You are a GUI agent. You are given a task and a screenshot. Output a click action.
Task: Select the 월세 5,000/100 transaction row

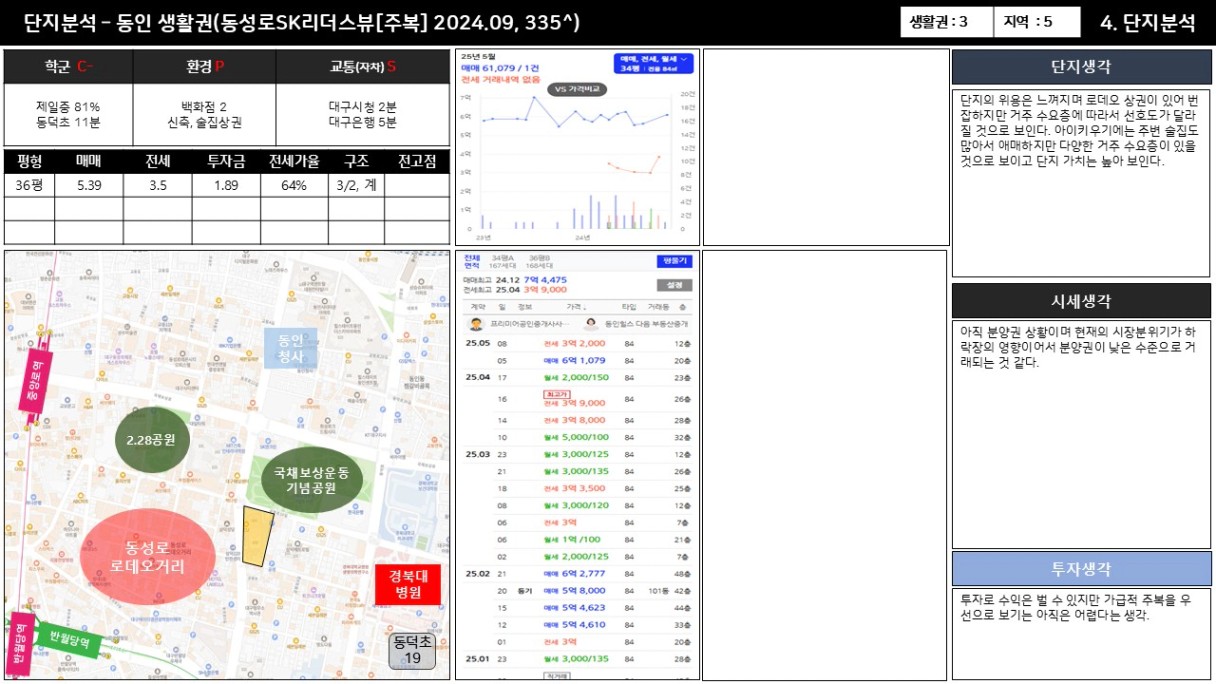pos(577,437)
